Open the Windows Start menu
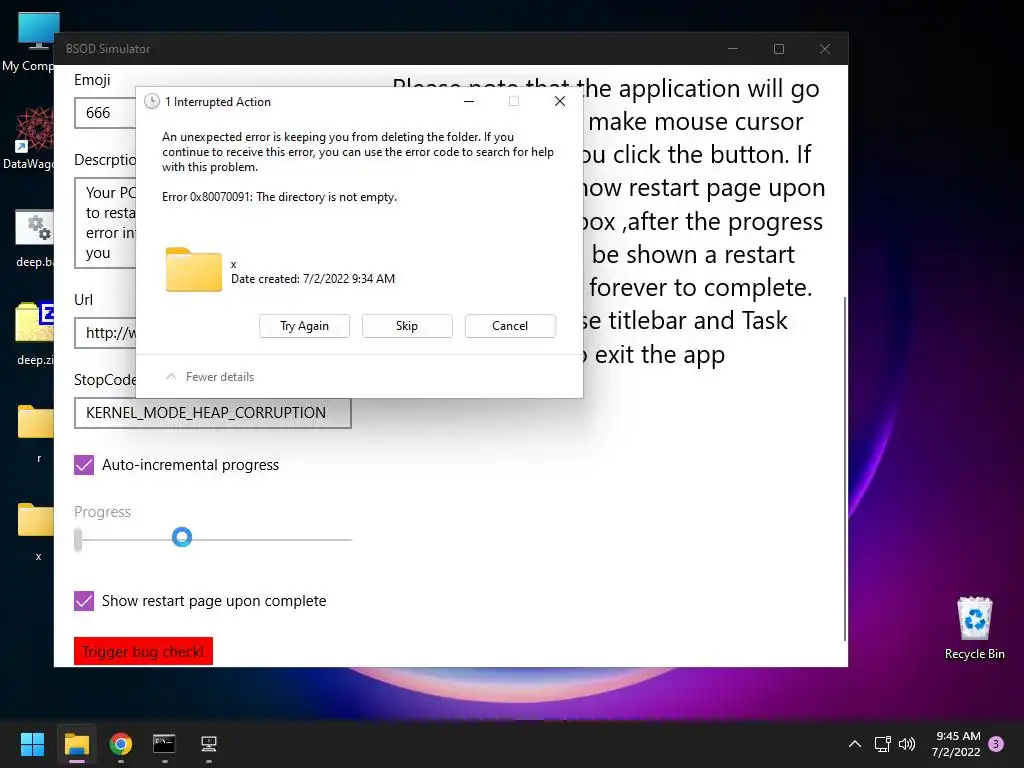 click(32, 744)
